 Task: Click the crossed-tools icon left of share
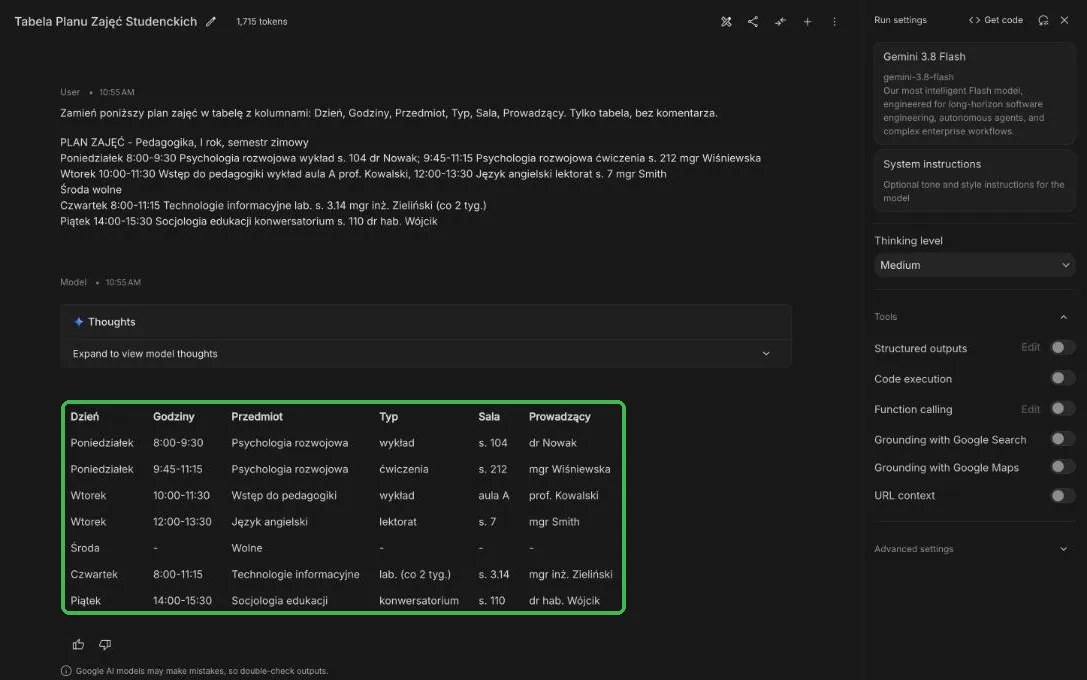click(726, 21)
